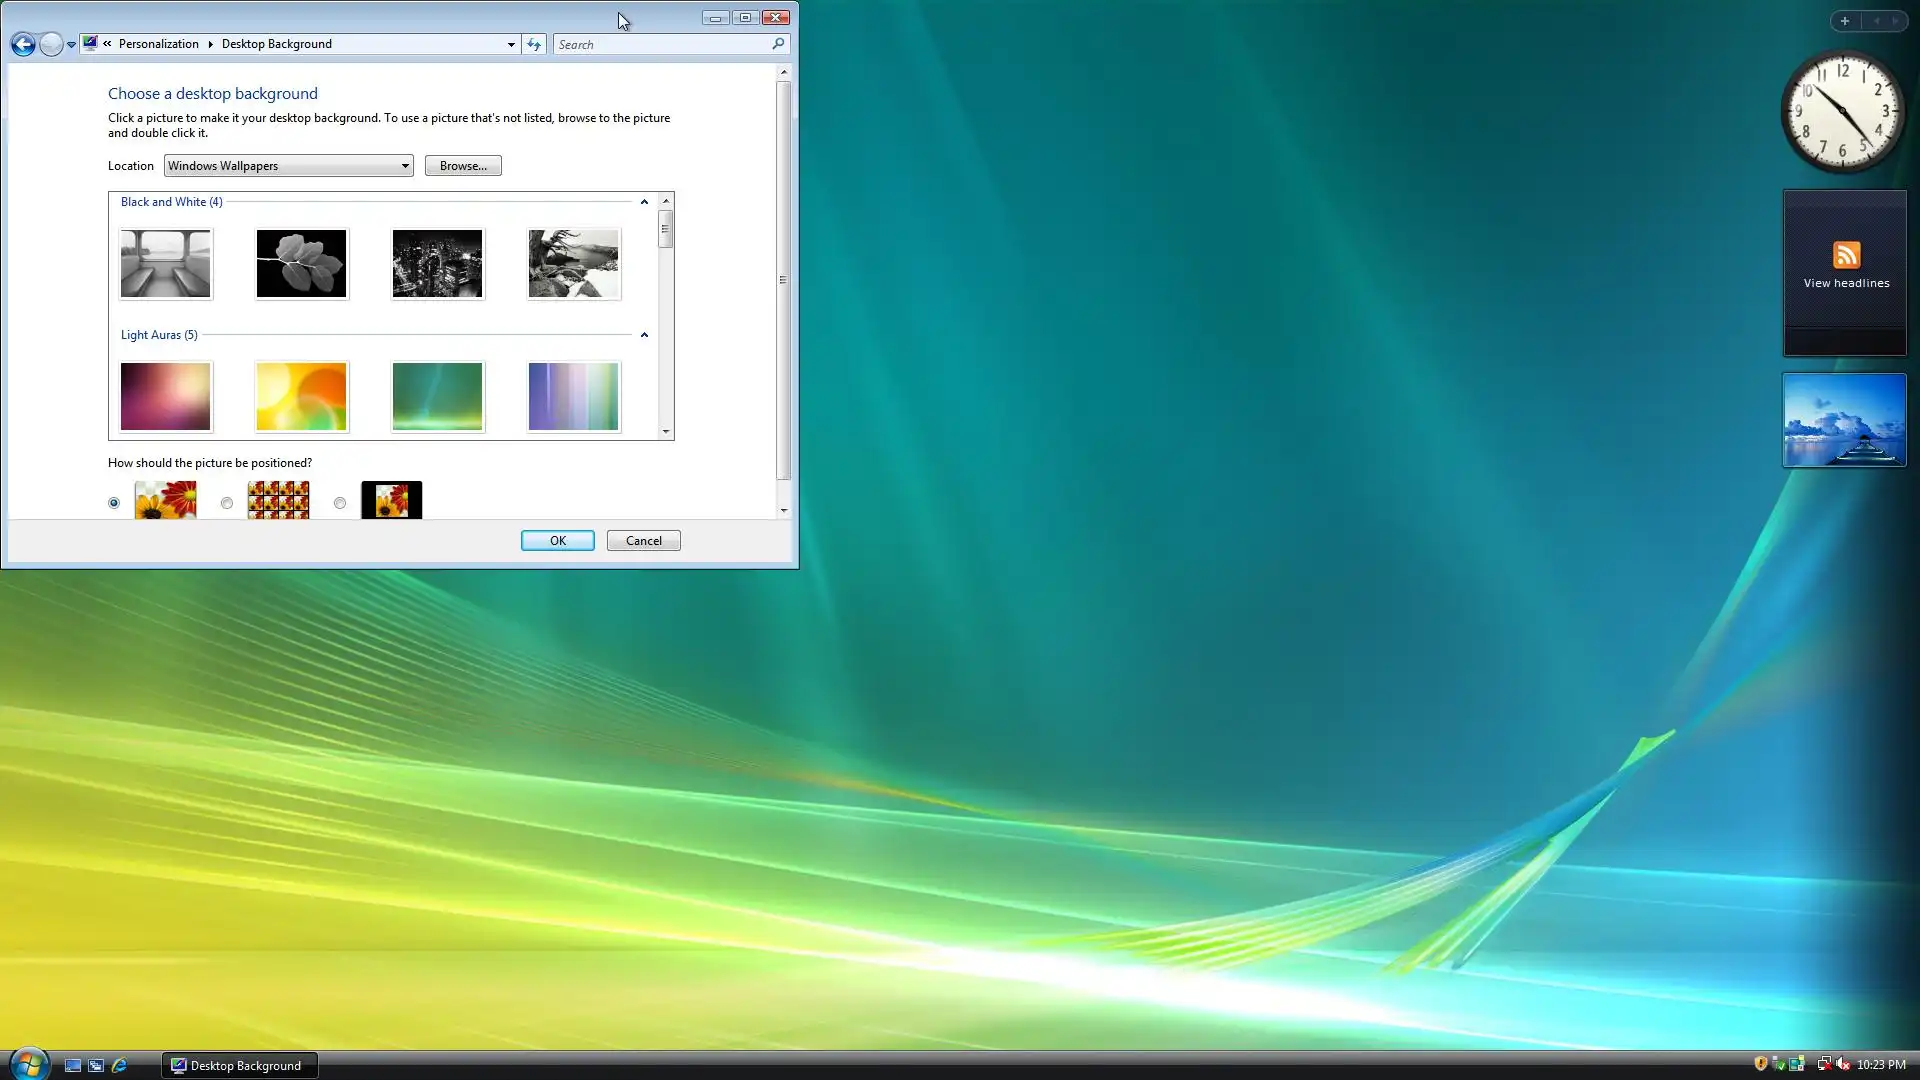Open the Windows Wallpapers location dropdown
Image resolution: width=1920 pixels, height=1080 pixels.
(x=288, y=166)
